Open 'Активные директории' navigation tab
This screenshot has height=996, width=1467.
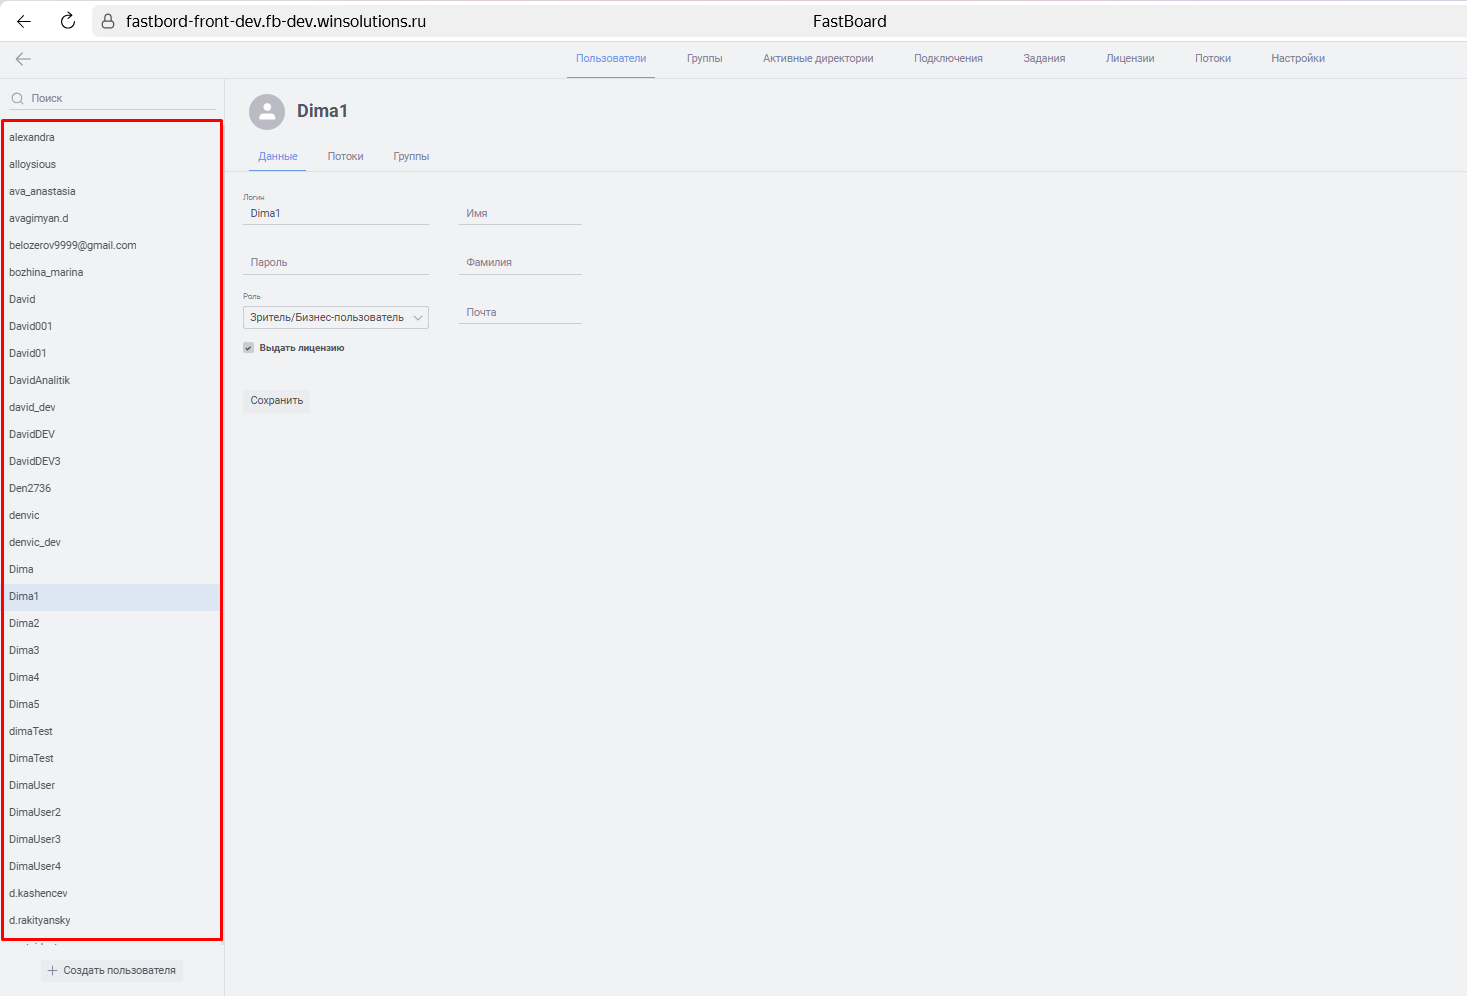click(x=817, y=59)
